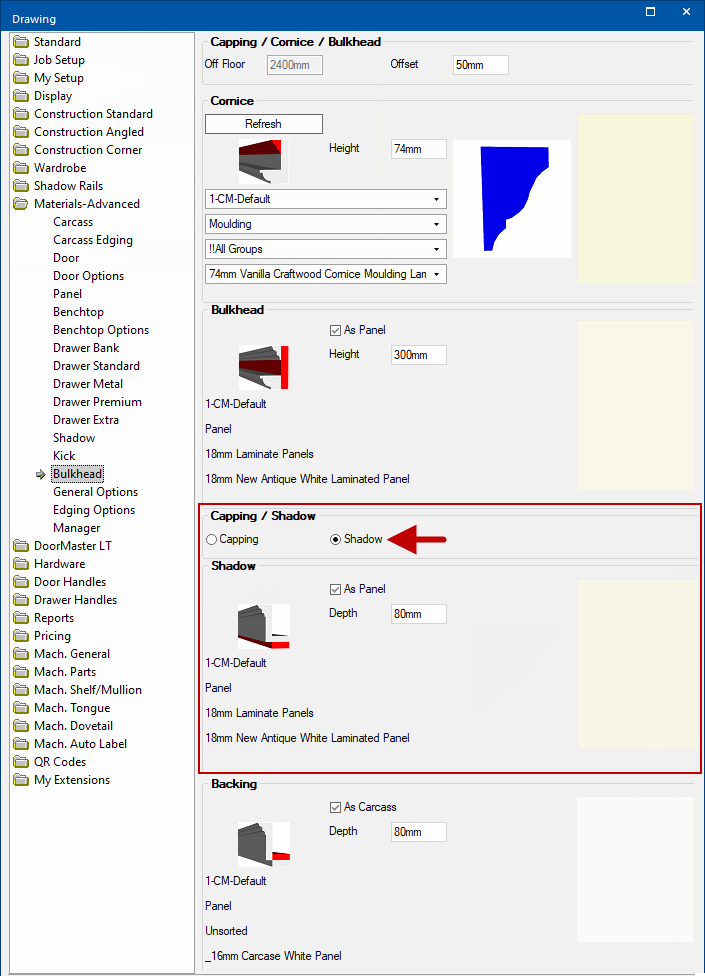Toggle Bulkhead As Panel checkbox

coord(335,330)
